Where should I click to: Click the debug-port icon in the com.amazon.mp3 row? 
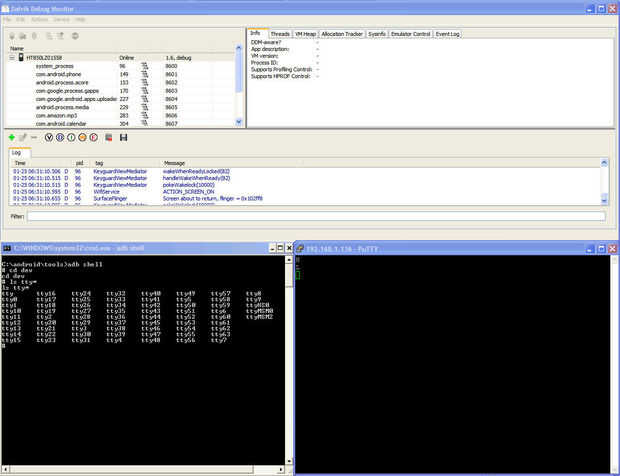(144, 115)
